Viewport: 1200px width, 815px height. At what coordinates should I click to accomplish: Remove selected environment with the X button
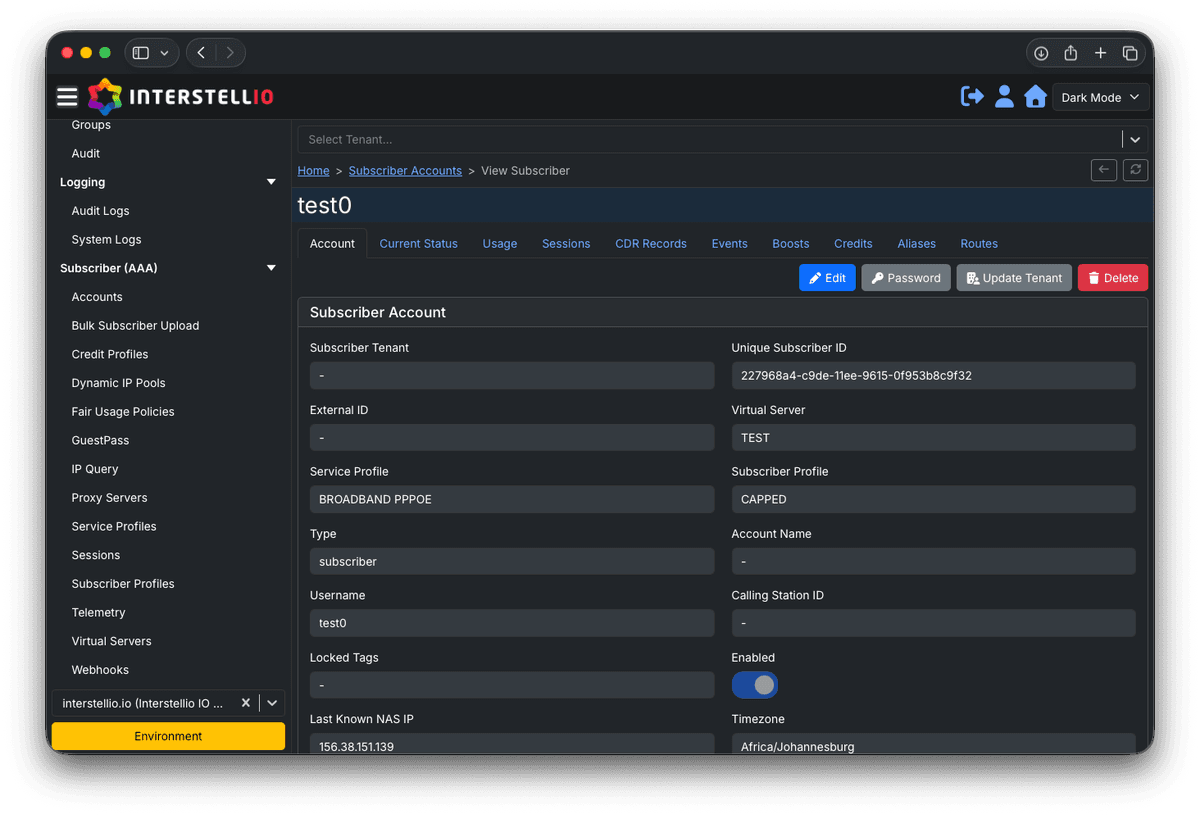(245, 703)
